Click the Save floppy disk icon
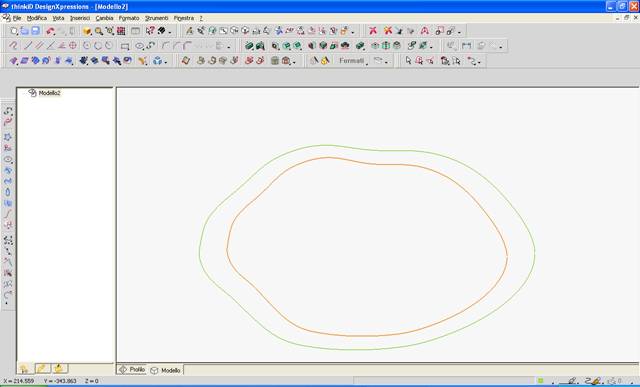Screen dimensions: 640x387 [x=36, y=31]
